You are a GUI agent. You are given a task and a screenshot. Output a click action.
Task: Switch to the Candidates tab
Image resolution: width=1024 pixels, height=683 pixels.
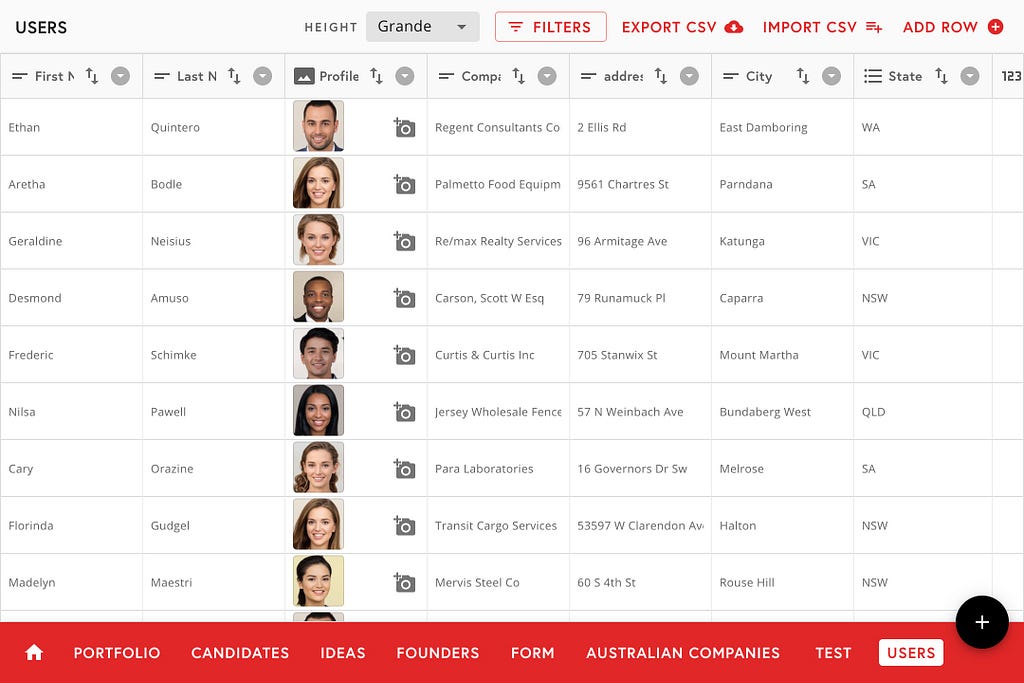tap(240, 653)
